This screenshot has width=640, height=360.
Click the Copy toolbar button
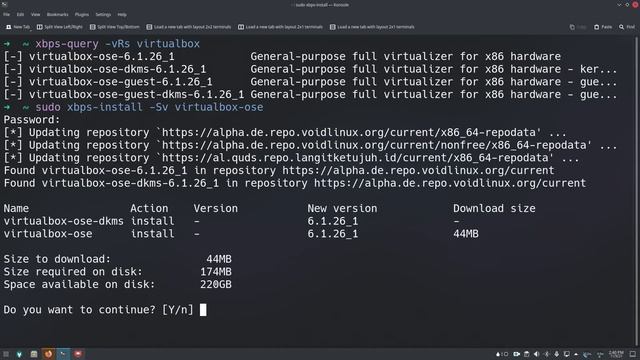578,27
